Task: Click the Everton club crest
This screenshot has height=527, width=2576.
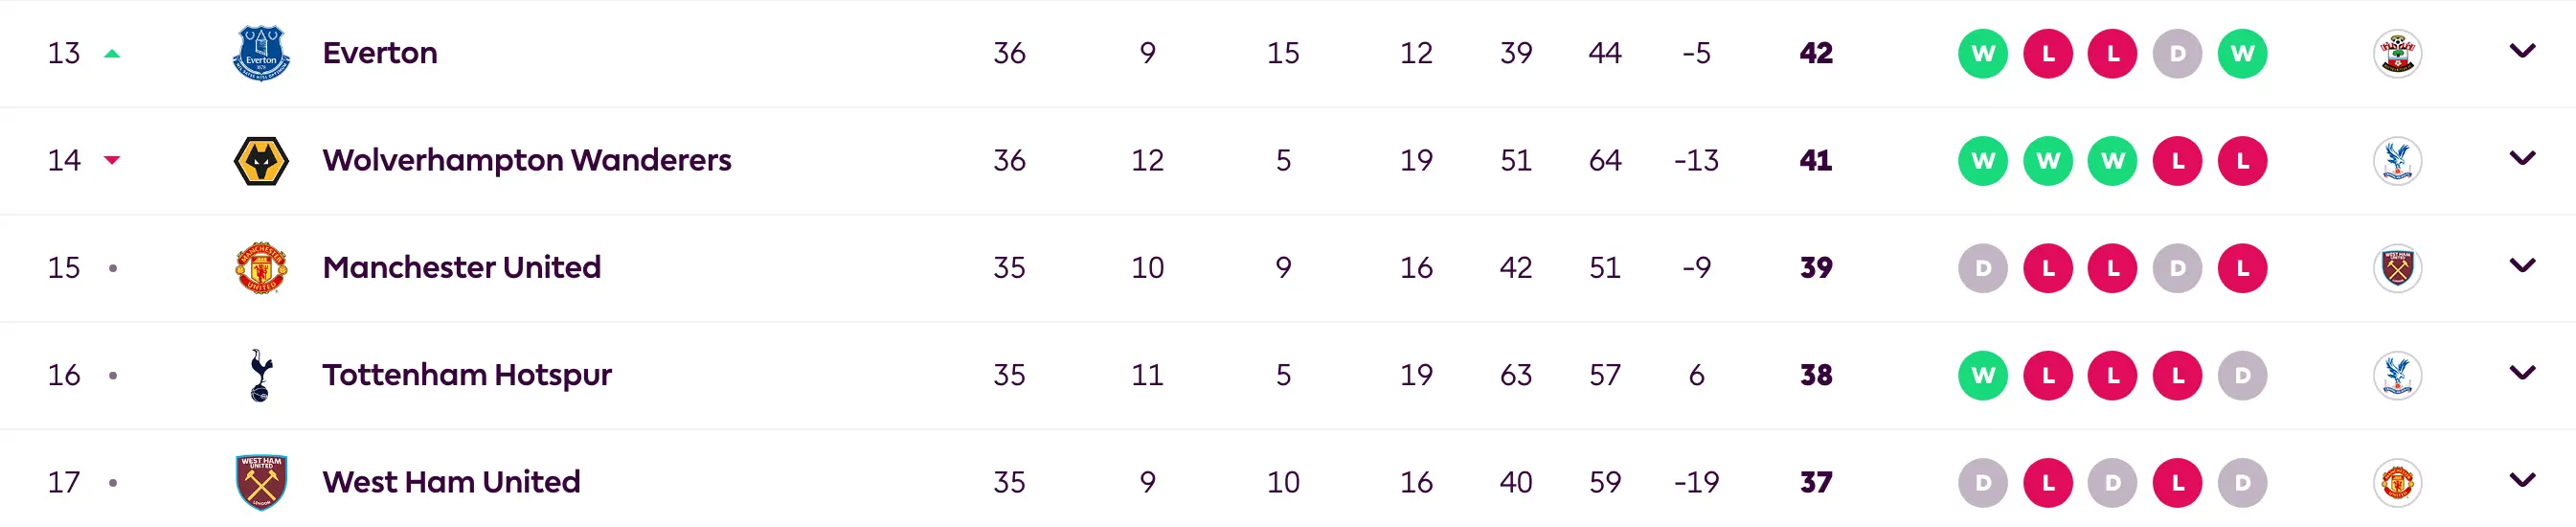Action: tap(261, 53)
